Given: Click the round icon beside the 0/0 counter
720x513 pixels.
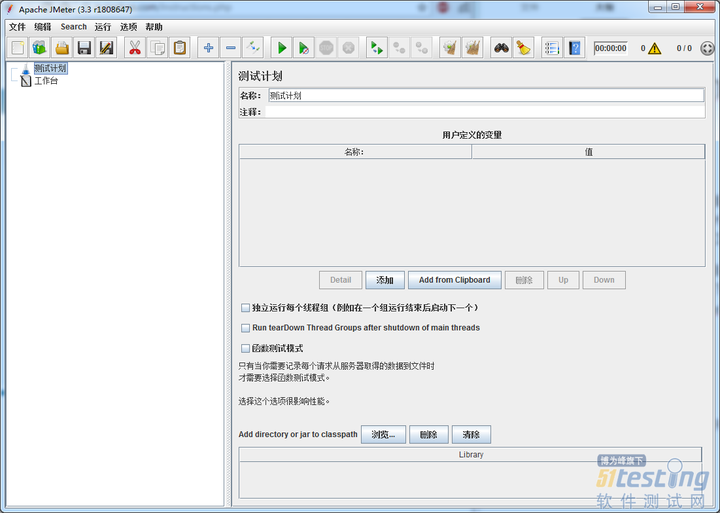Looking at the screenshot, I should point(708,48).
